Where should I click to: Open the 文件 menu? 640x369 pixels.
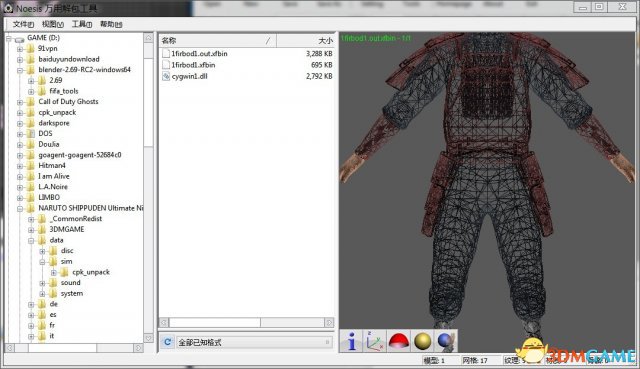click(x=23, y=24)
